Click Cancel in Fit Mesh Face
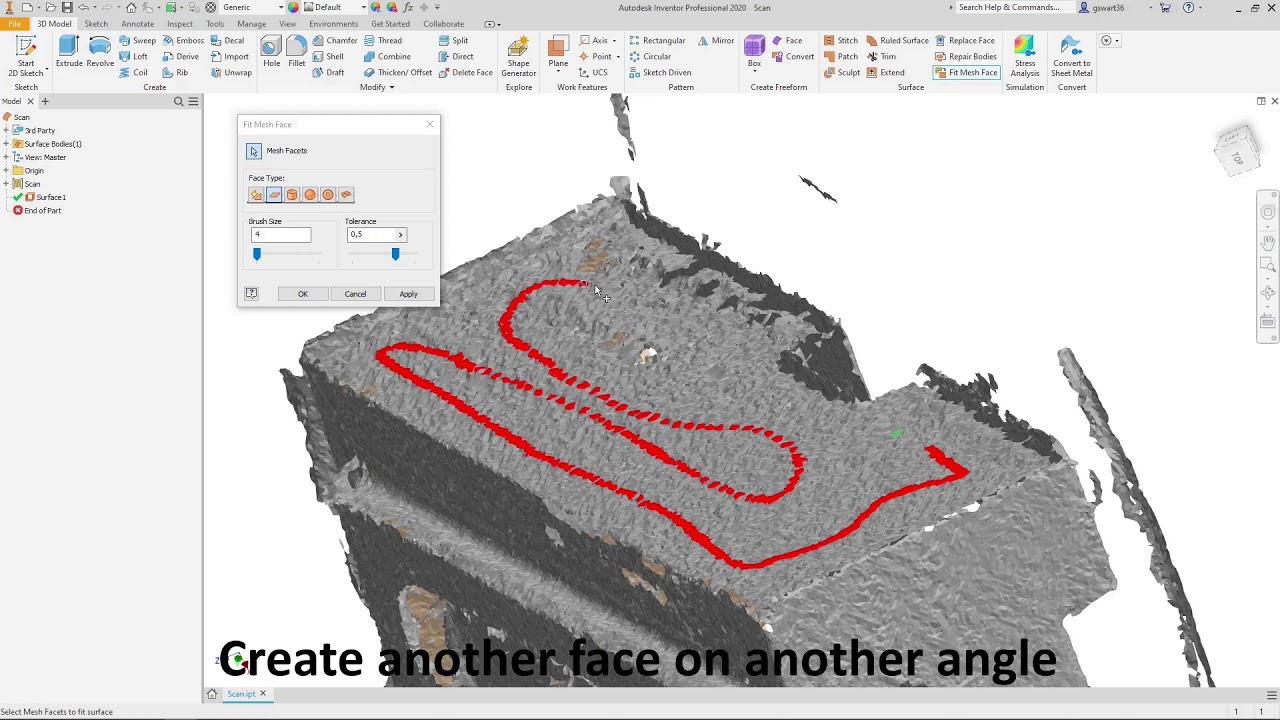Screen dimensions: 1280x720 point(355,294)
